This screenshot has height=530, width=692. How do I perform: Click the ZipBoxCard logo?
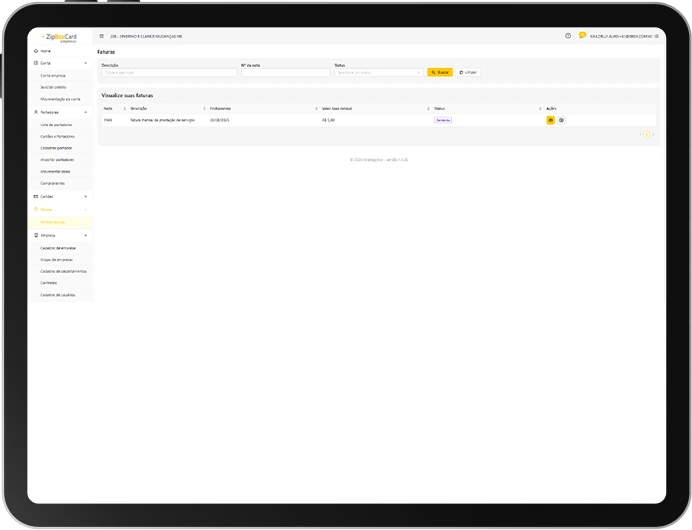[60, 36]
